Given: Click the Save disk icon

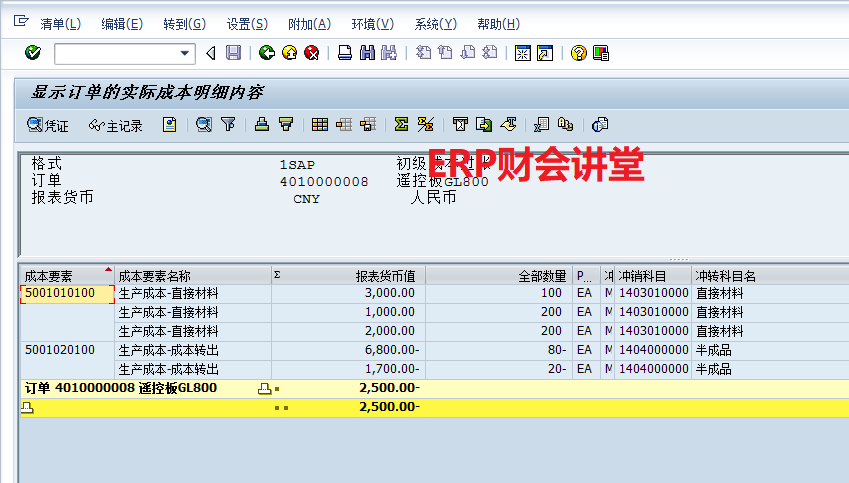Looking at the screenshot, I should pos(233,53).
